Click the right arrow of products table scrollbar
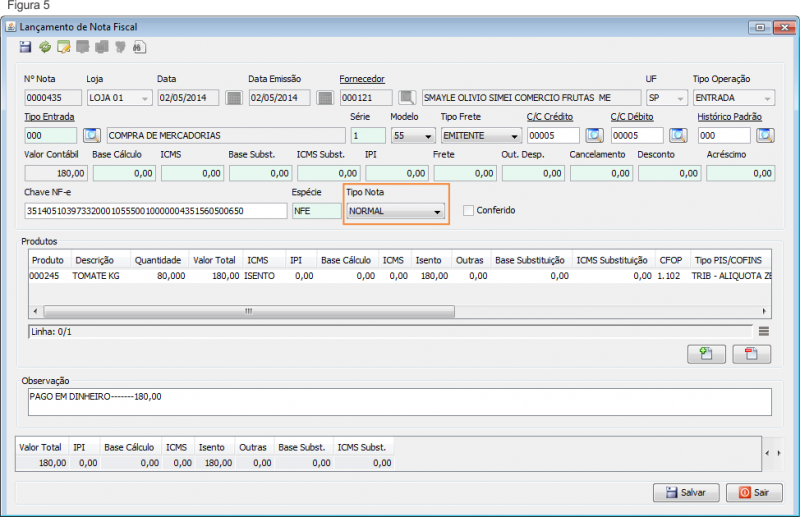Screen dimensions: 800x517 point(764,311)
